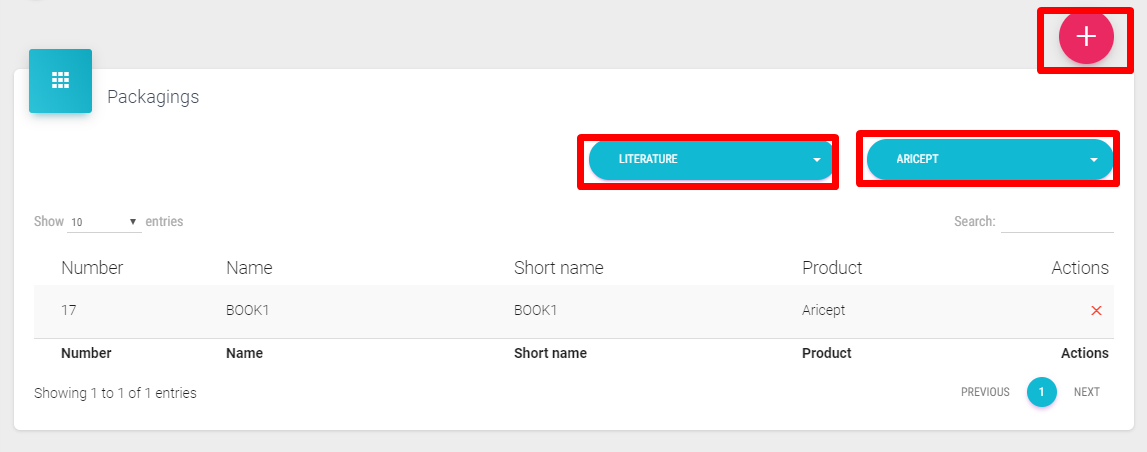
Task: Expand the Show entries count selector
Action: click(x=104, y=222)
